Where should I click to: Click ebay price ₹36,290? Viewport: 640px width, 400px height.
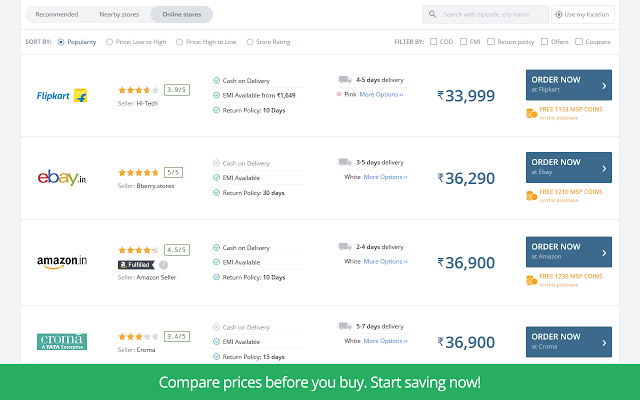click(466, 178)
